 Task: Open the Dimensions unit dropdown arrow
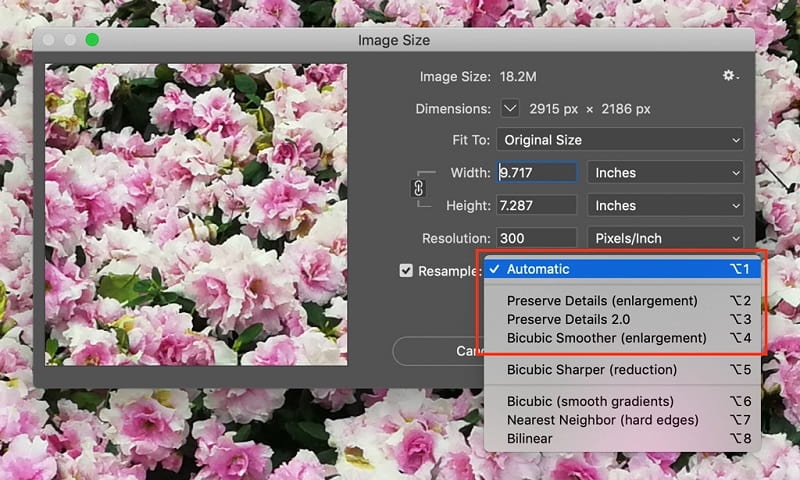pyautogui.click(x=510, y=108)
